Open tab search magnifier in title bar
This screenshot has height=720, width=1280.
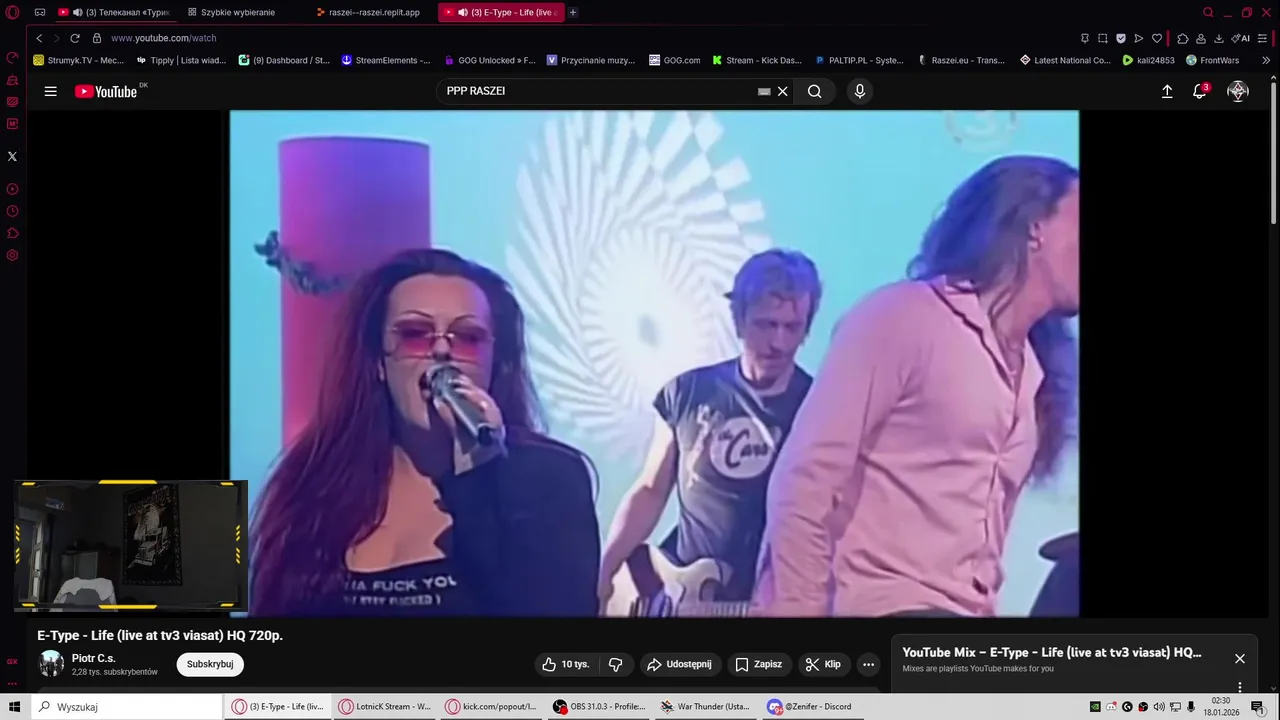(x=1208, y=12)
